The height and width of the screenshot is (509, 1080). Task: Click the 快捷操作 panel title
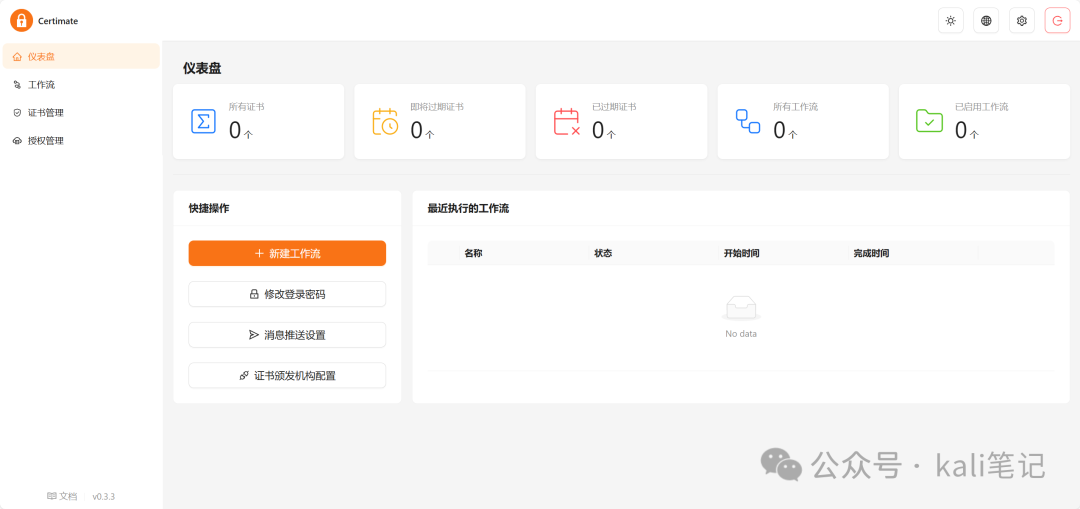pyautogui.click(x=209, y=209)
